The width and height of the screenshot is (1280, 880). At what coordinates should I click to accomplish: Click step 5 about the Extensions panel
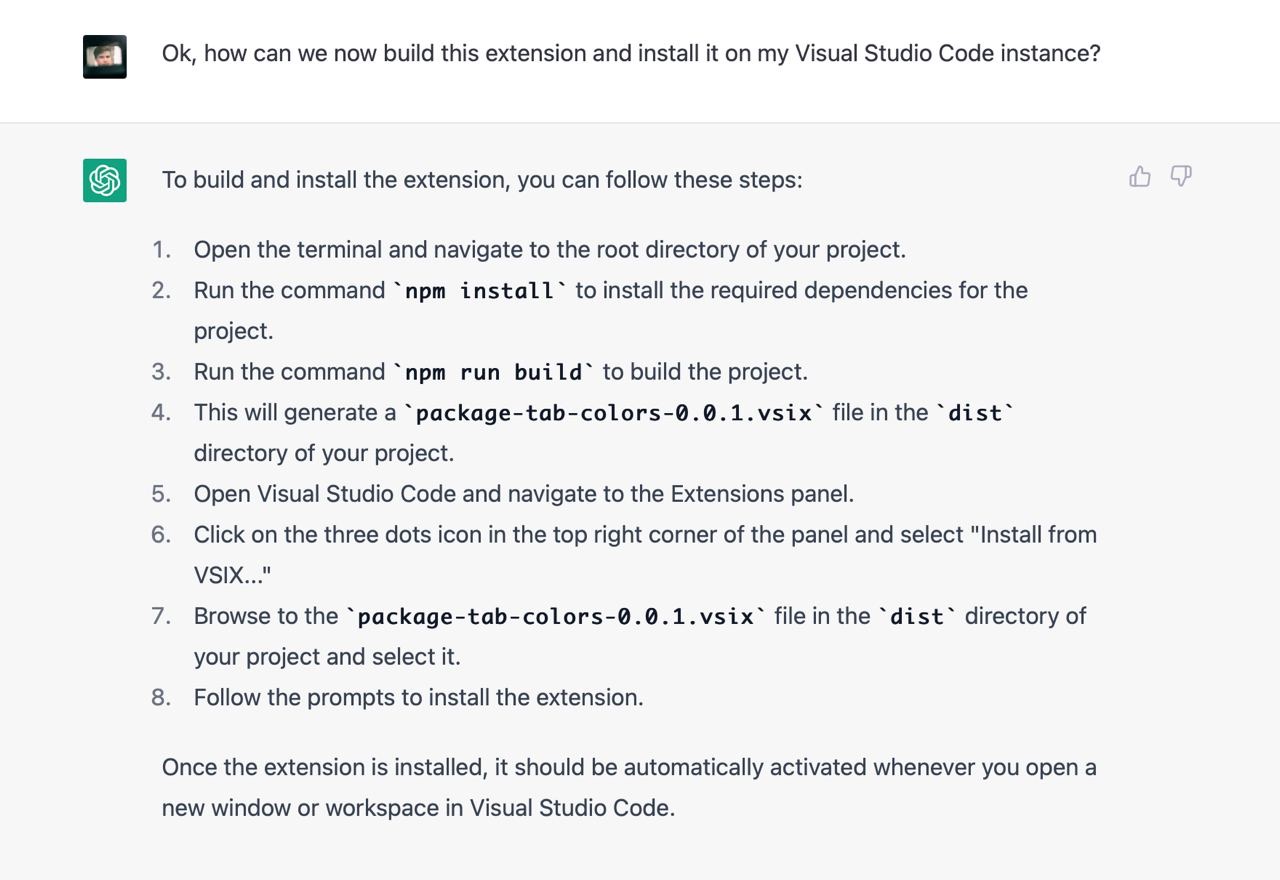click(x=523, y=494)
